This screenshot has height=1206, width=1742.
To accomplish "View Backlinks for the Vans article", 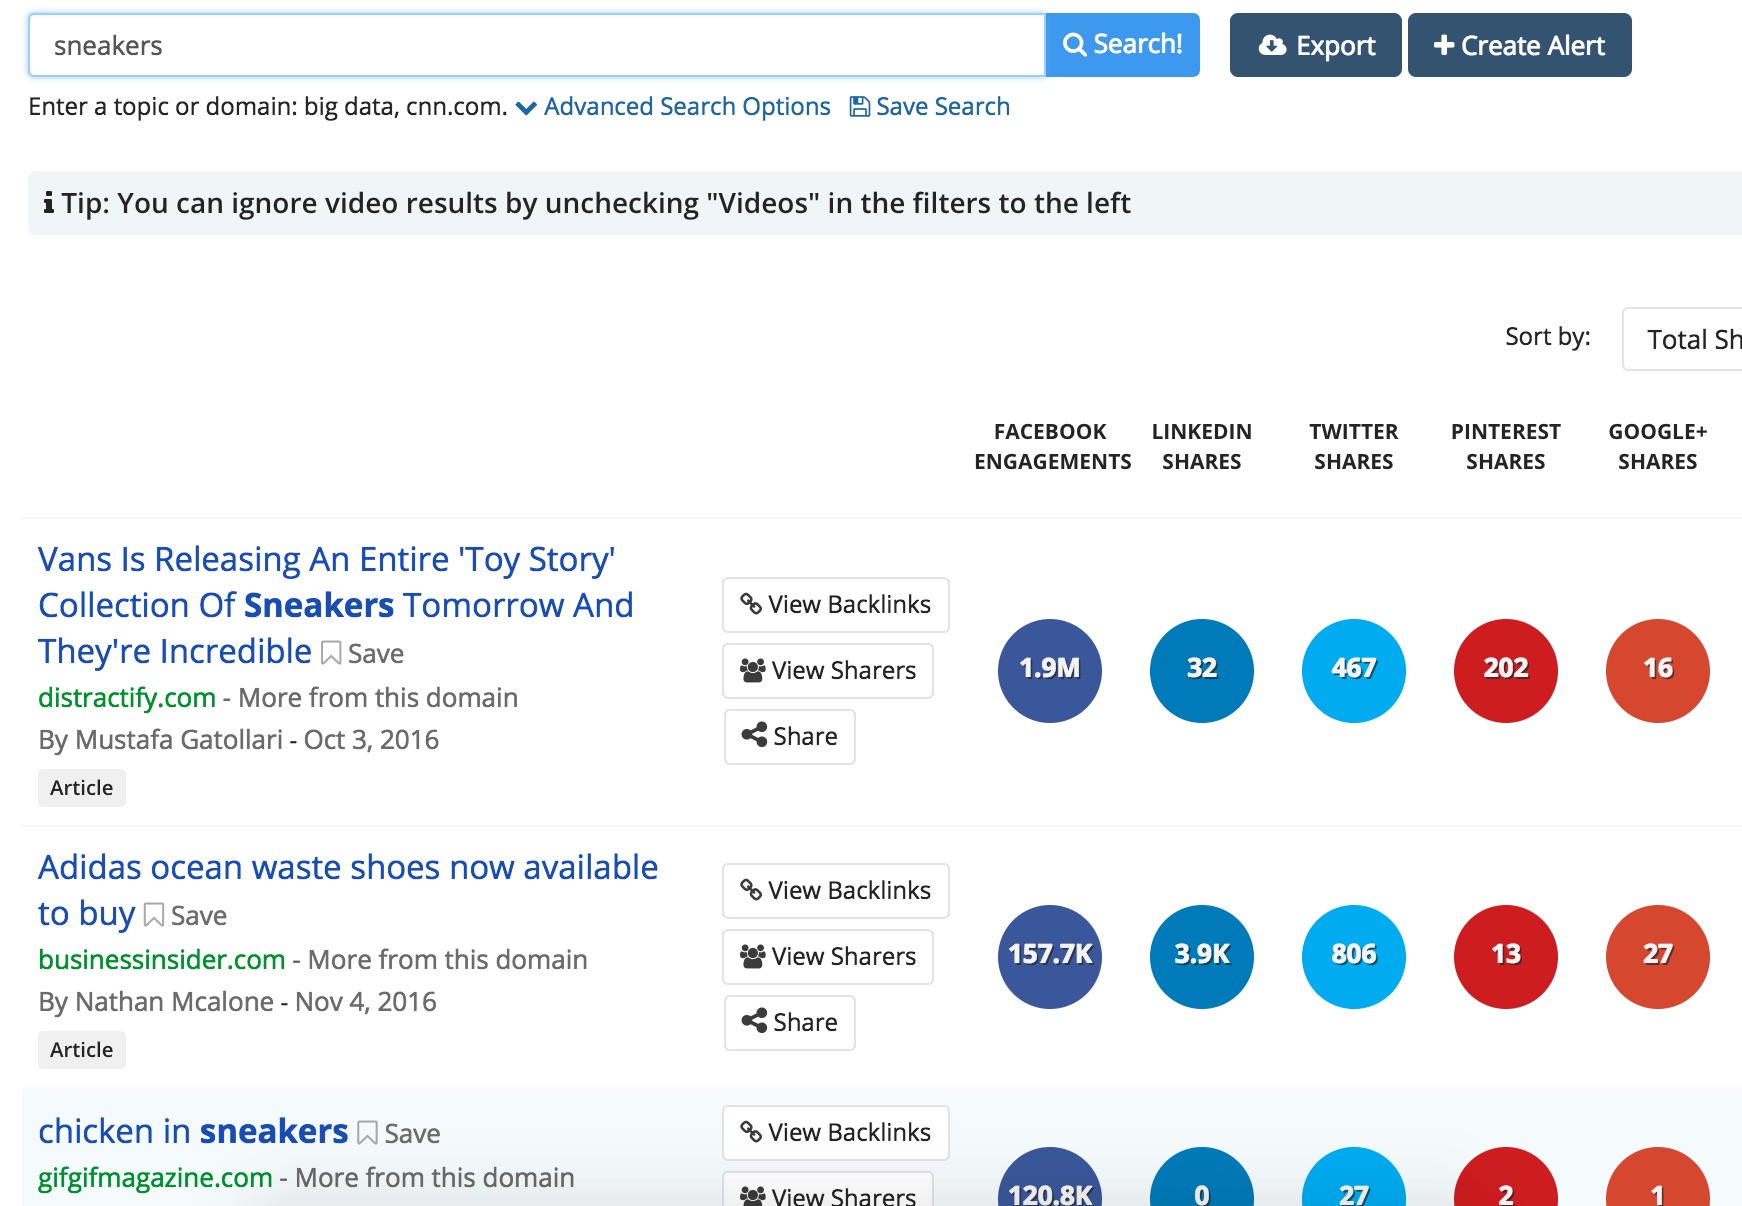I will 836,605.
